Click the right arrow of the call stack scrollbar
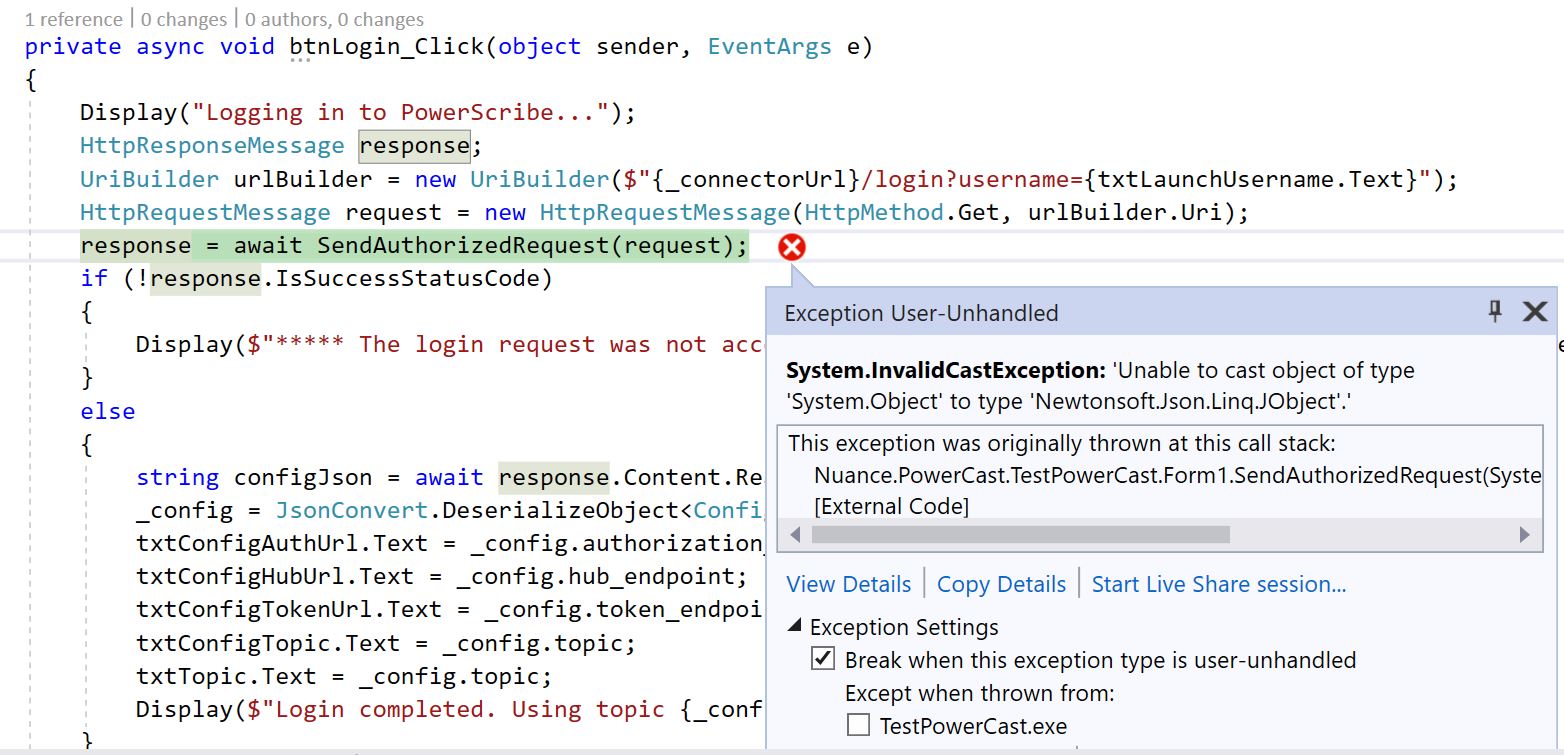Image resolution: width=1564 pixels, height=755 pixels. pos(1528,535)
